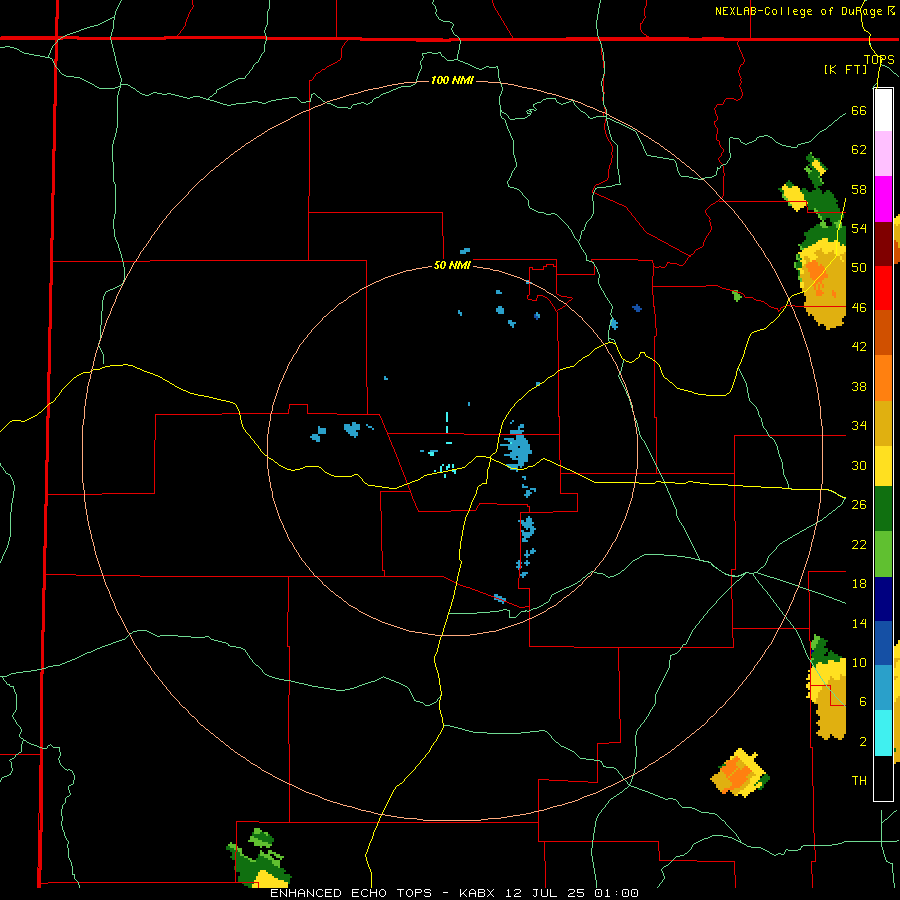This screenshot has width=900, height=900.
Task: Click the gold legend color band
Action: pyautogui.click(x=883, y=423)
